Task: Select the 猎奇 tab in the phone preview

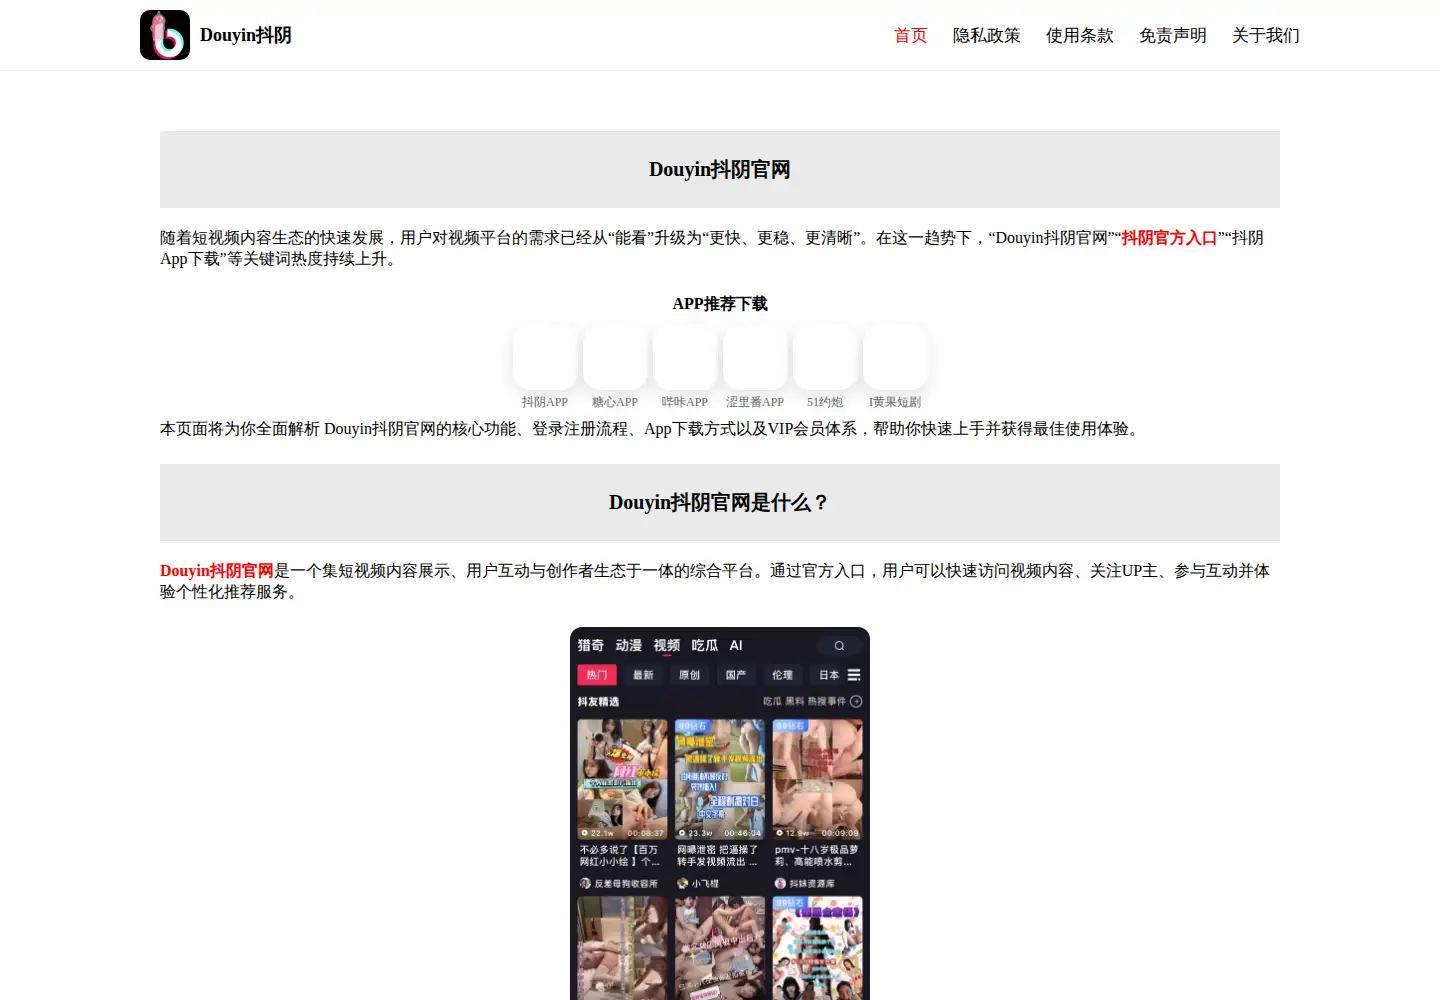Action: (591, 646)
